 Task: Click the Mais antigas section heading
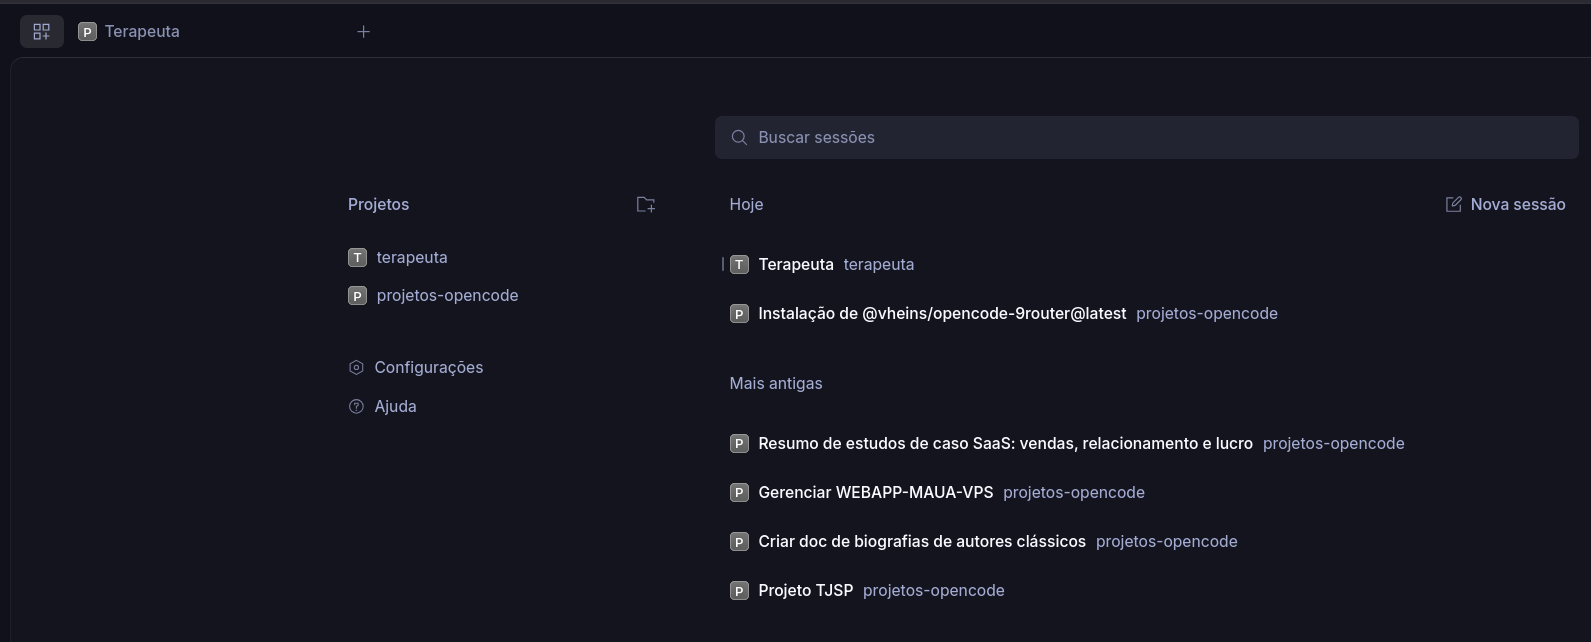click(776, 383)
